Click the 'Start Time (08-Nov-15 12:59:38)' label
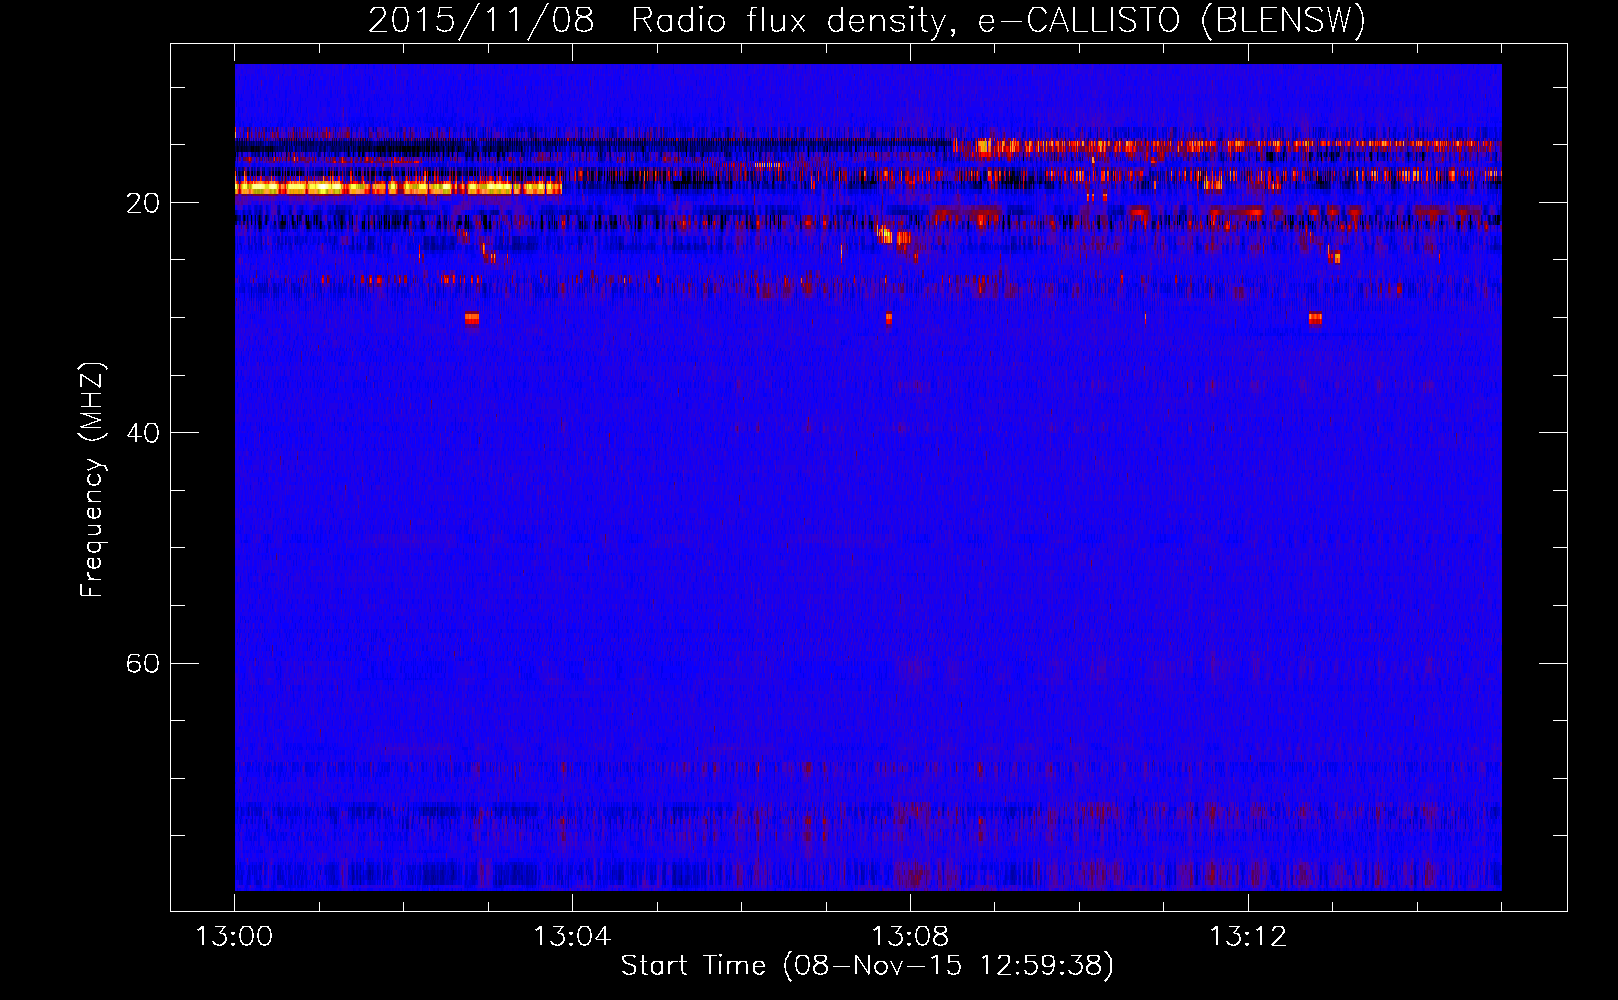Viewport: 1618px width, 1000px height. tap(867, 965)
